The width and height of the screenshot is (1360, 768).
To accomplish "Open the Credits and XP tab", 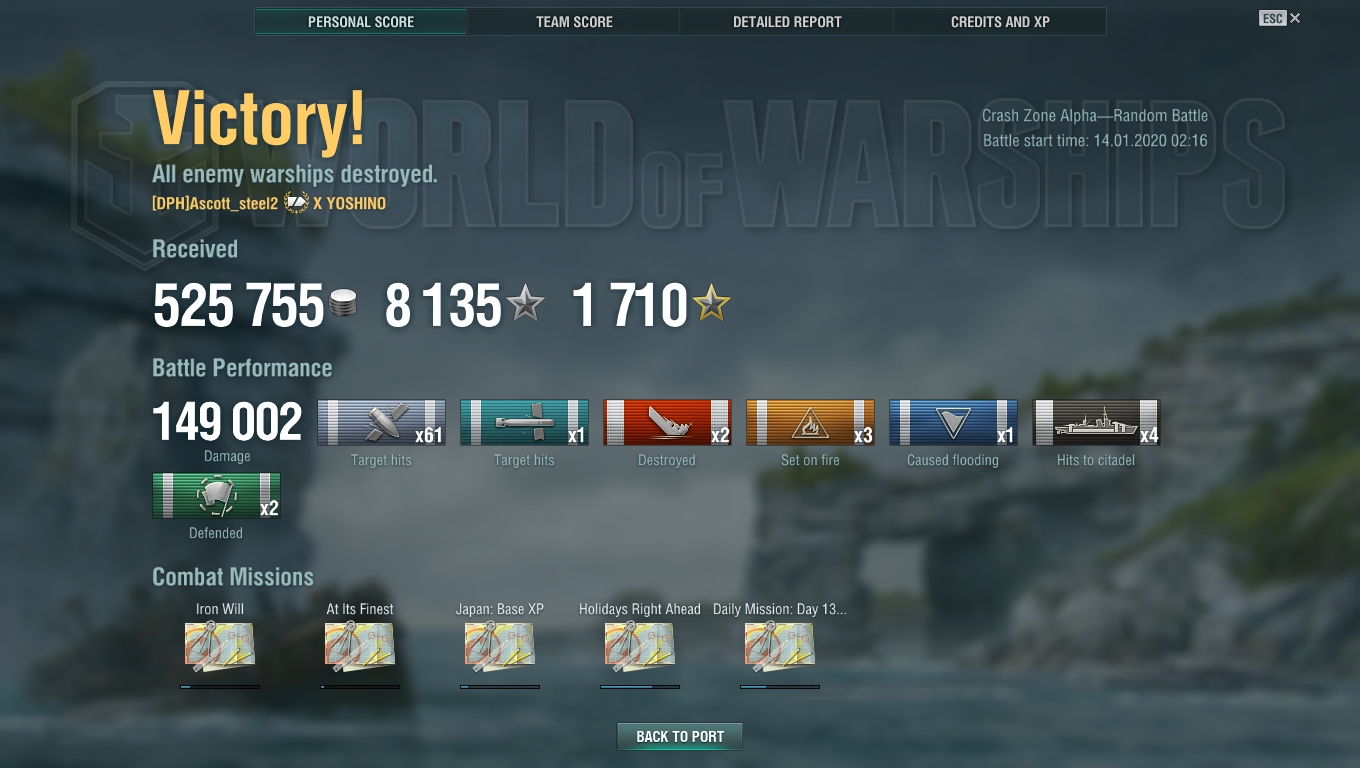I will point(1000,21).
